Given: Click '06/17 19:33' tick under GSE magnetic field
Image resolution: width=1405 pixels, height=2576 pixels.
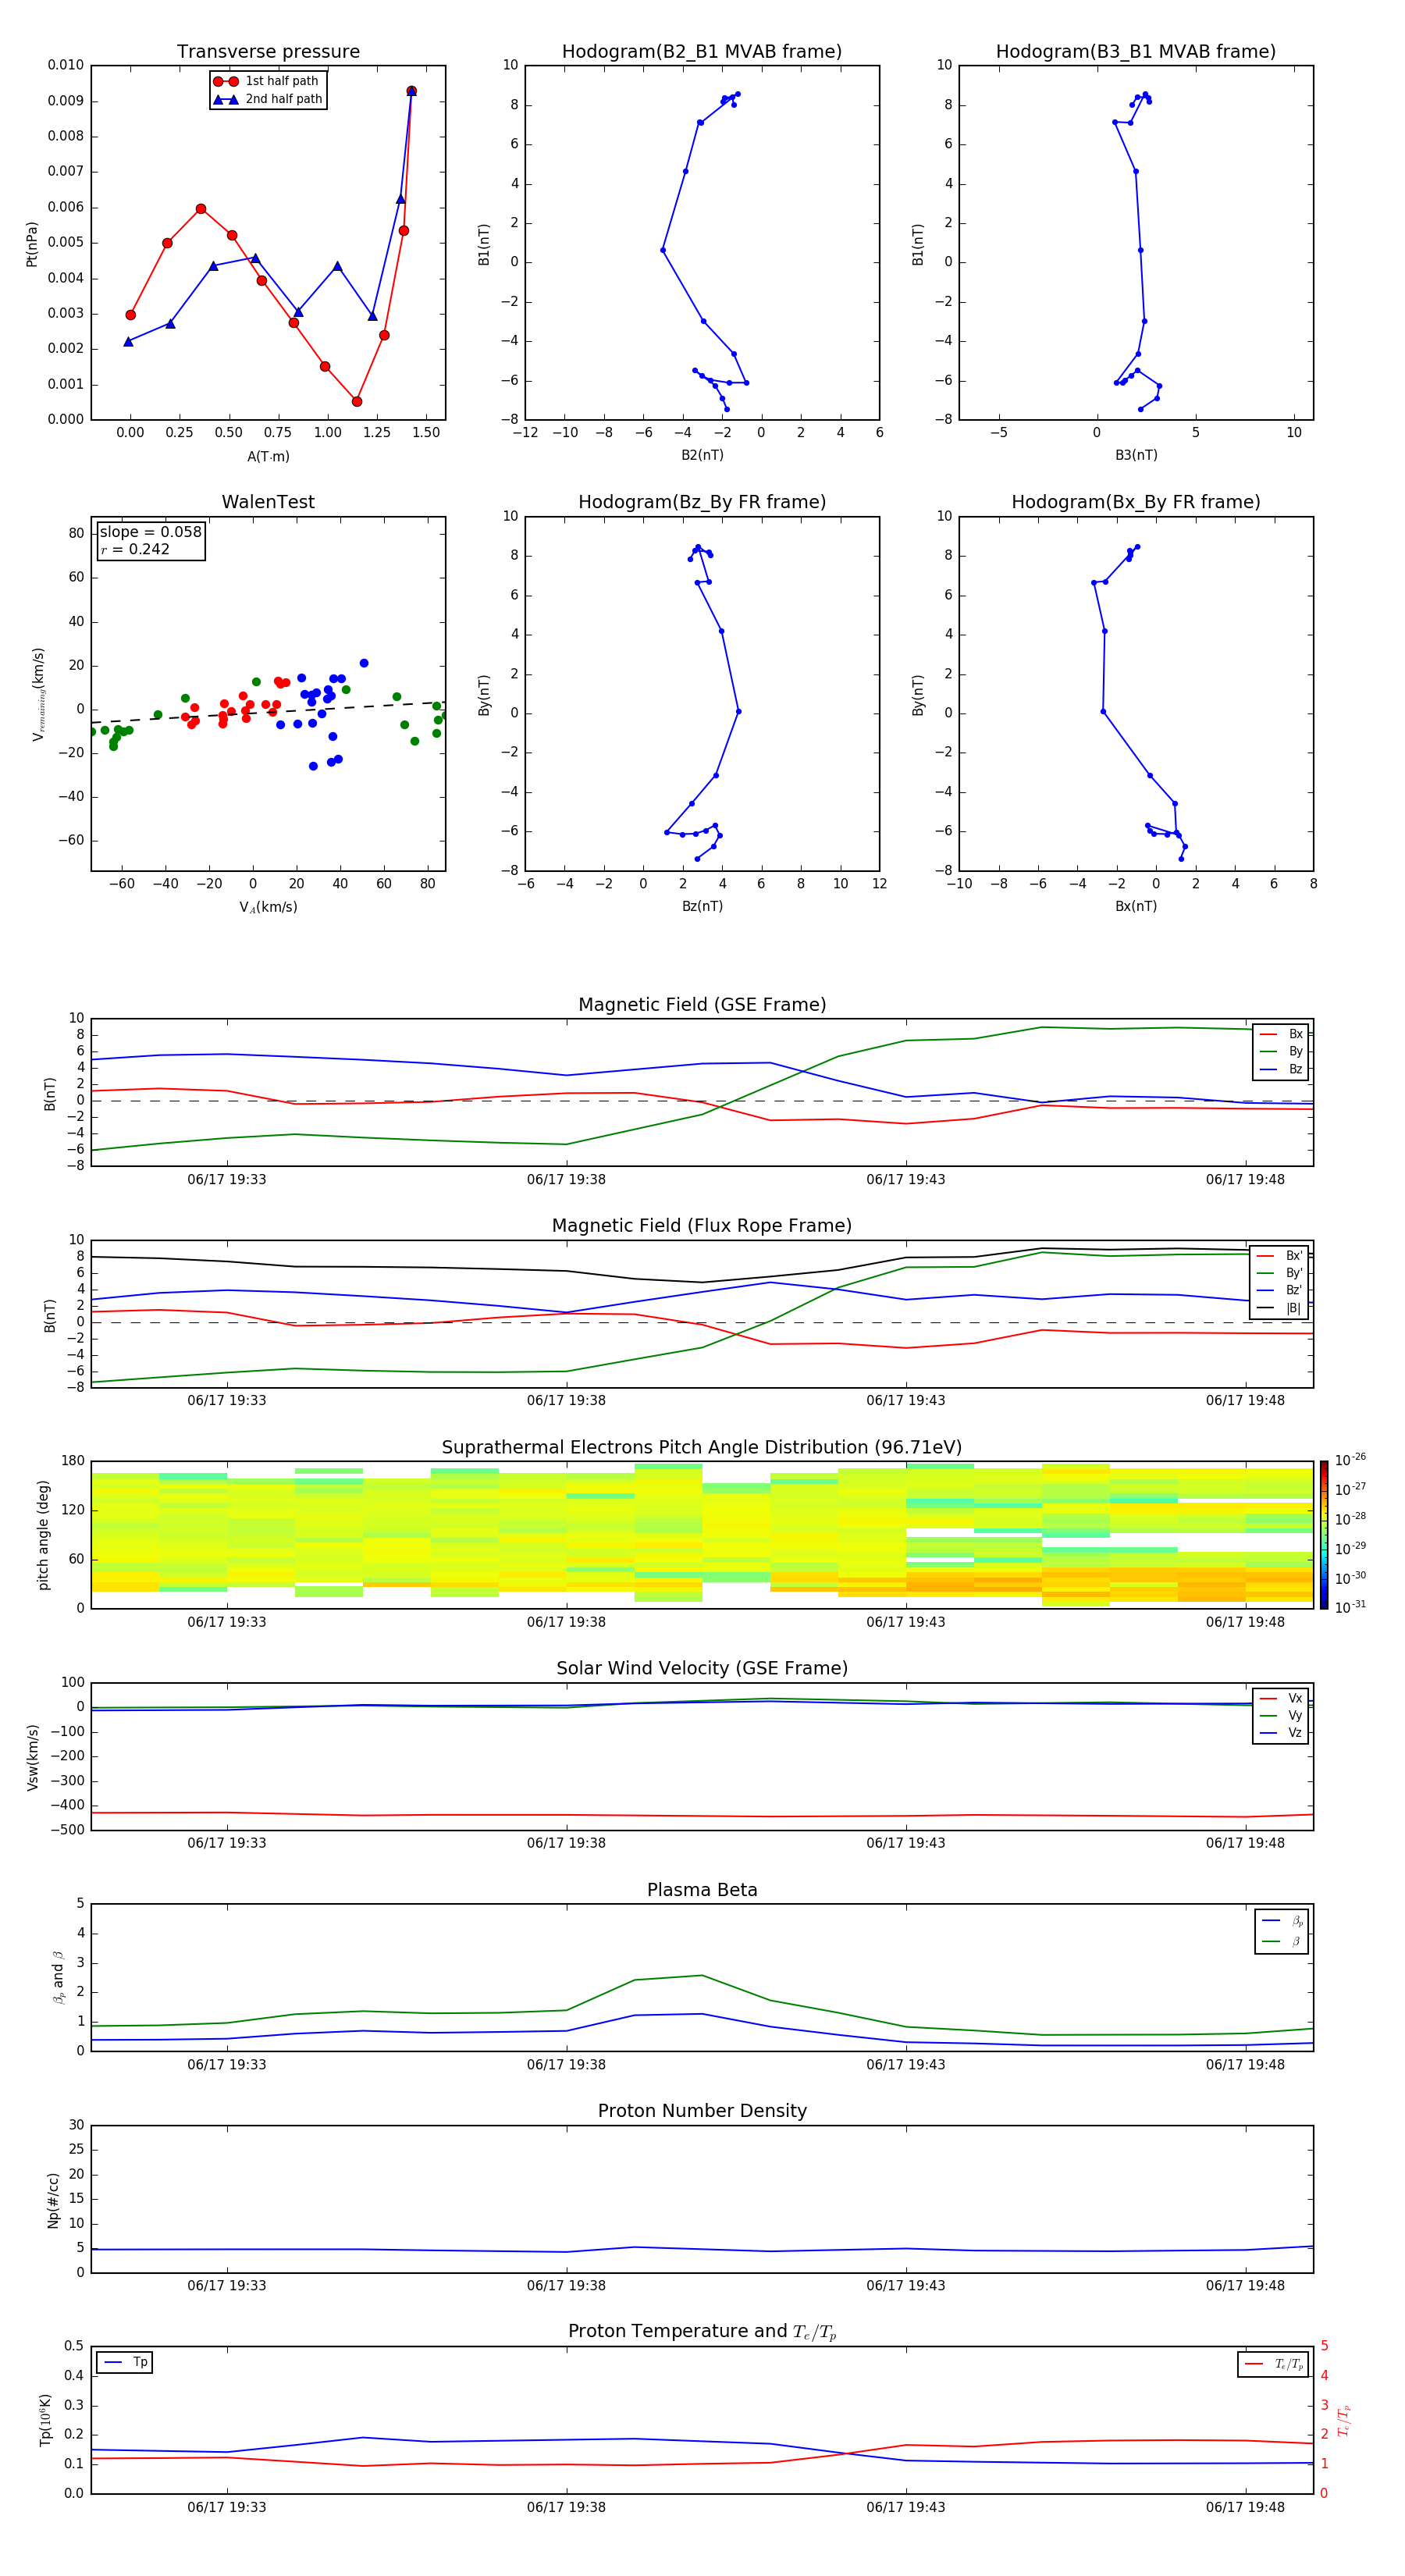Looking at the screenshot, I should [x=227, y=1179].
